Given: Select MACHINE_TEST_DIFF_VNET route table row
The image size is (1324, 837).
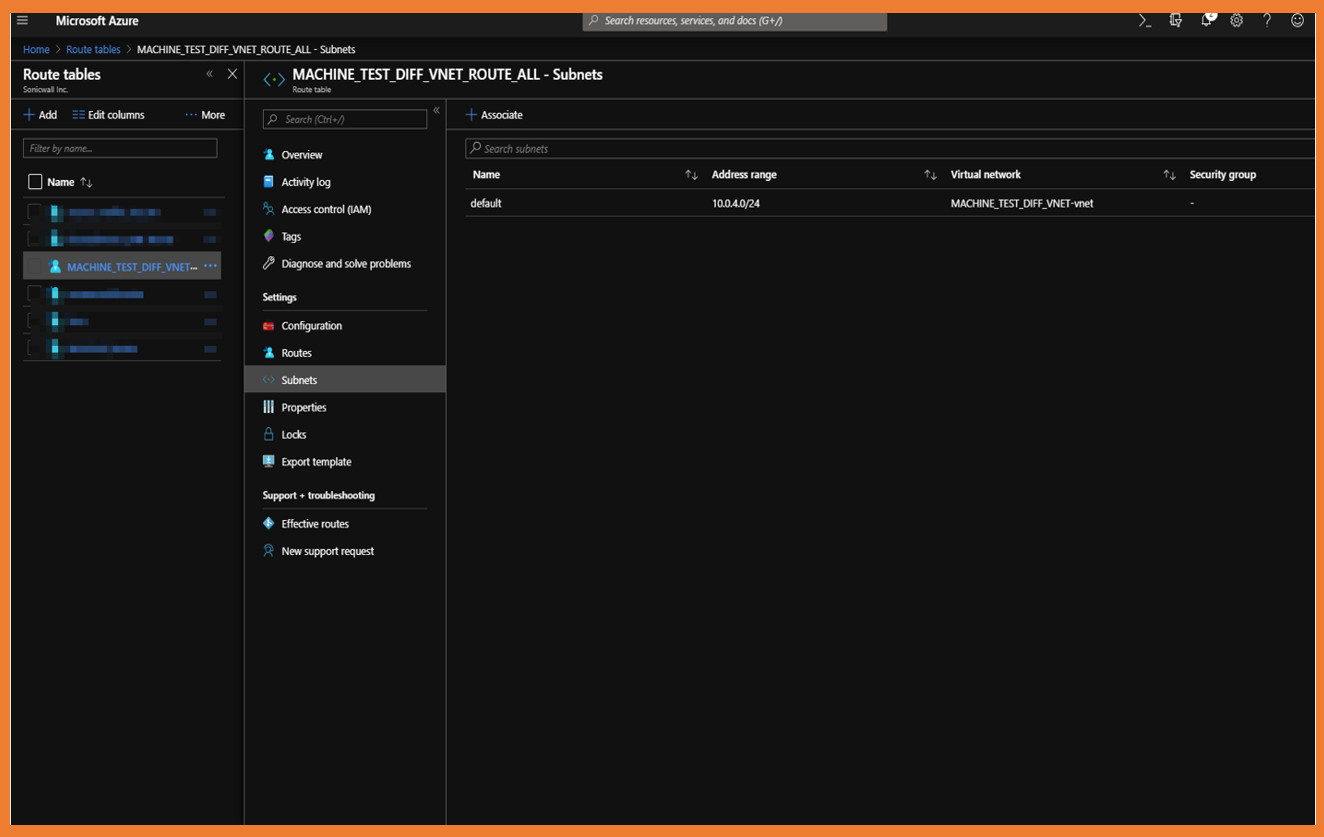Looking at the screenshot, I should pyautogui.click(x=122, y=267).
